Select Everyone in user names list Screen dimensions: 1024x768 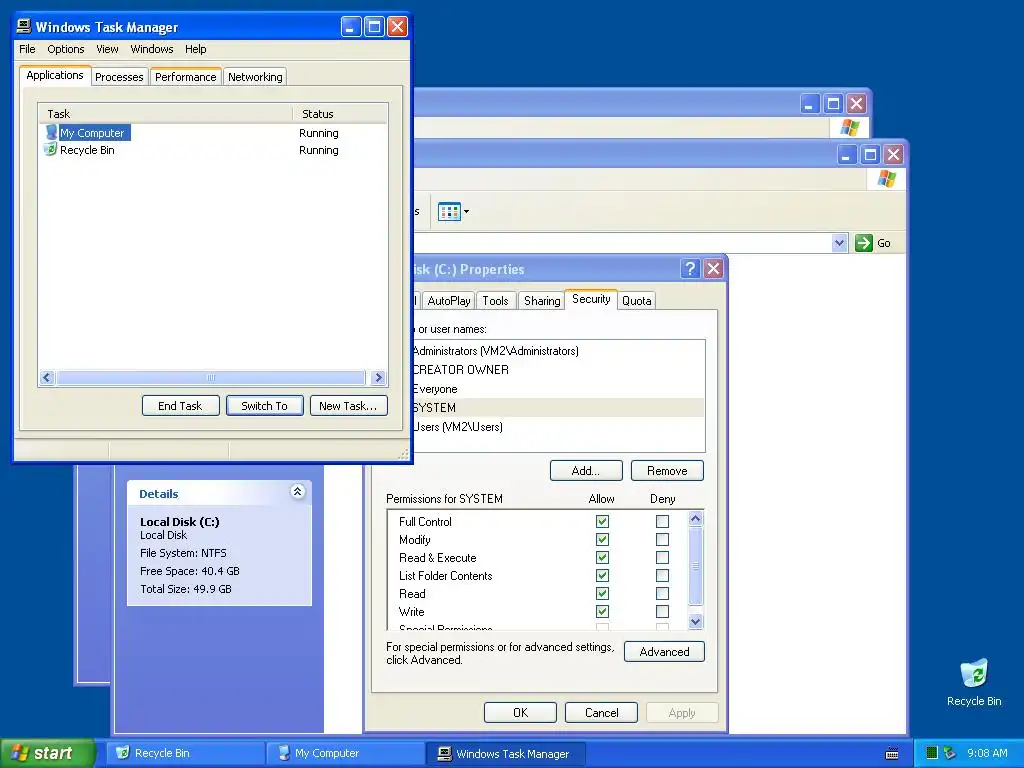(x=558, y=389)
